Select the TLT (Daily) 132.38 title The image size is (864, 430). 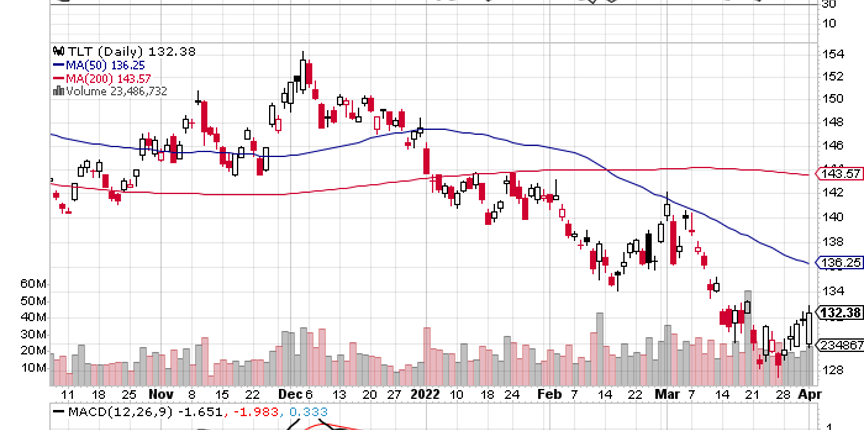[113, 52]
